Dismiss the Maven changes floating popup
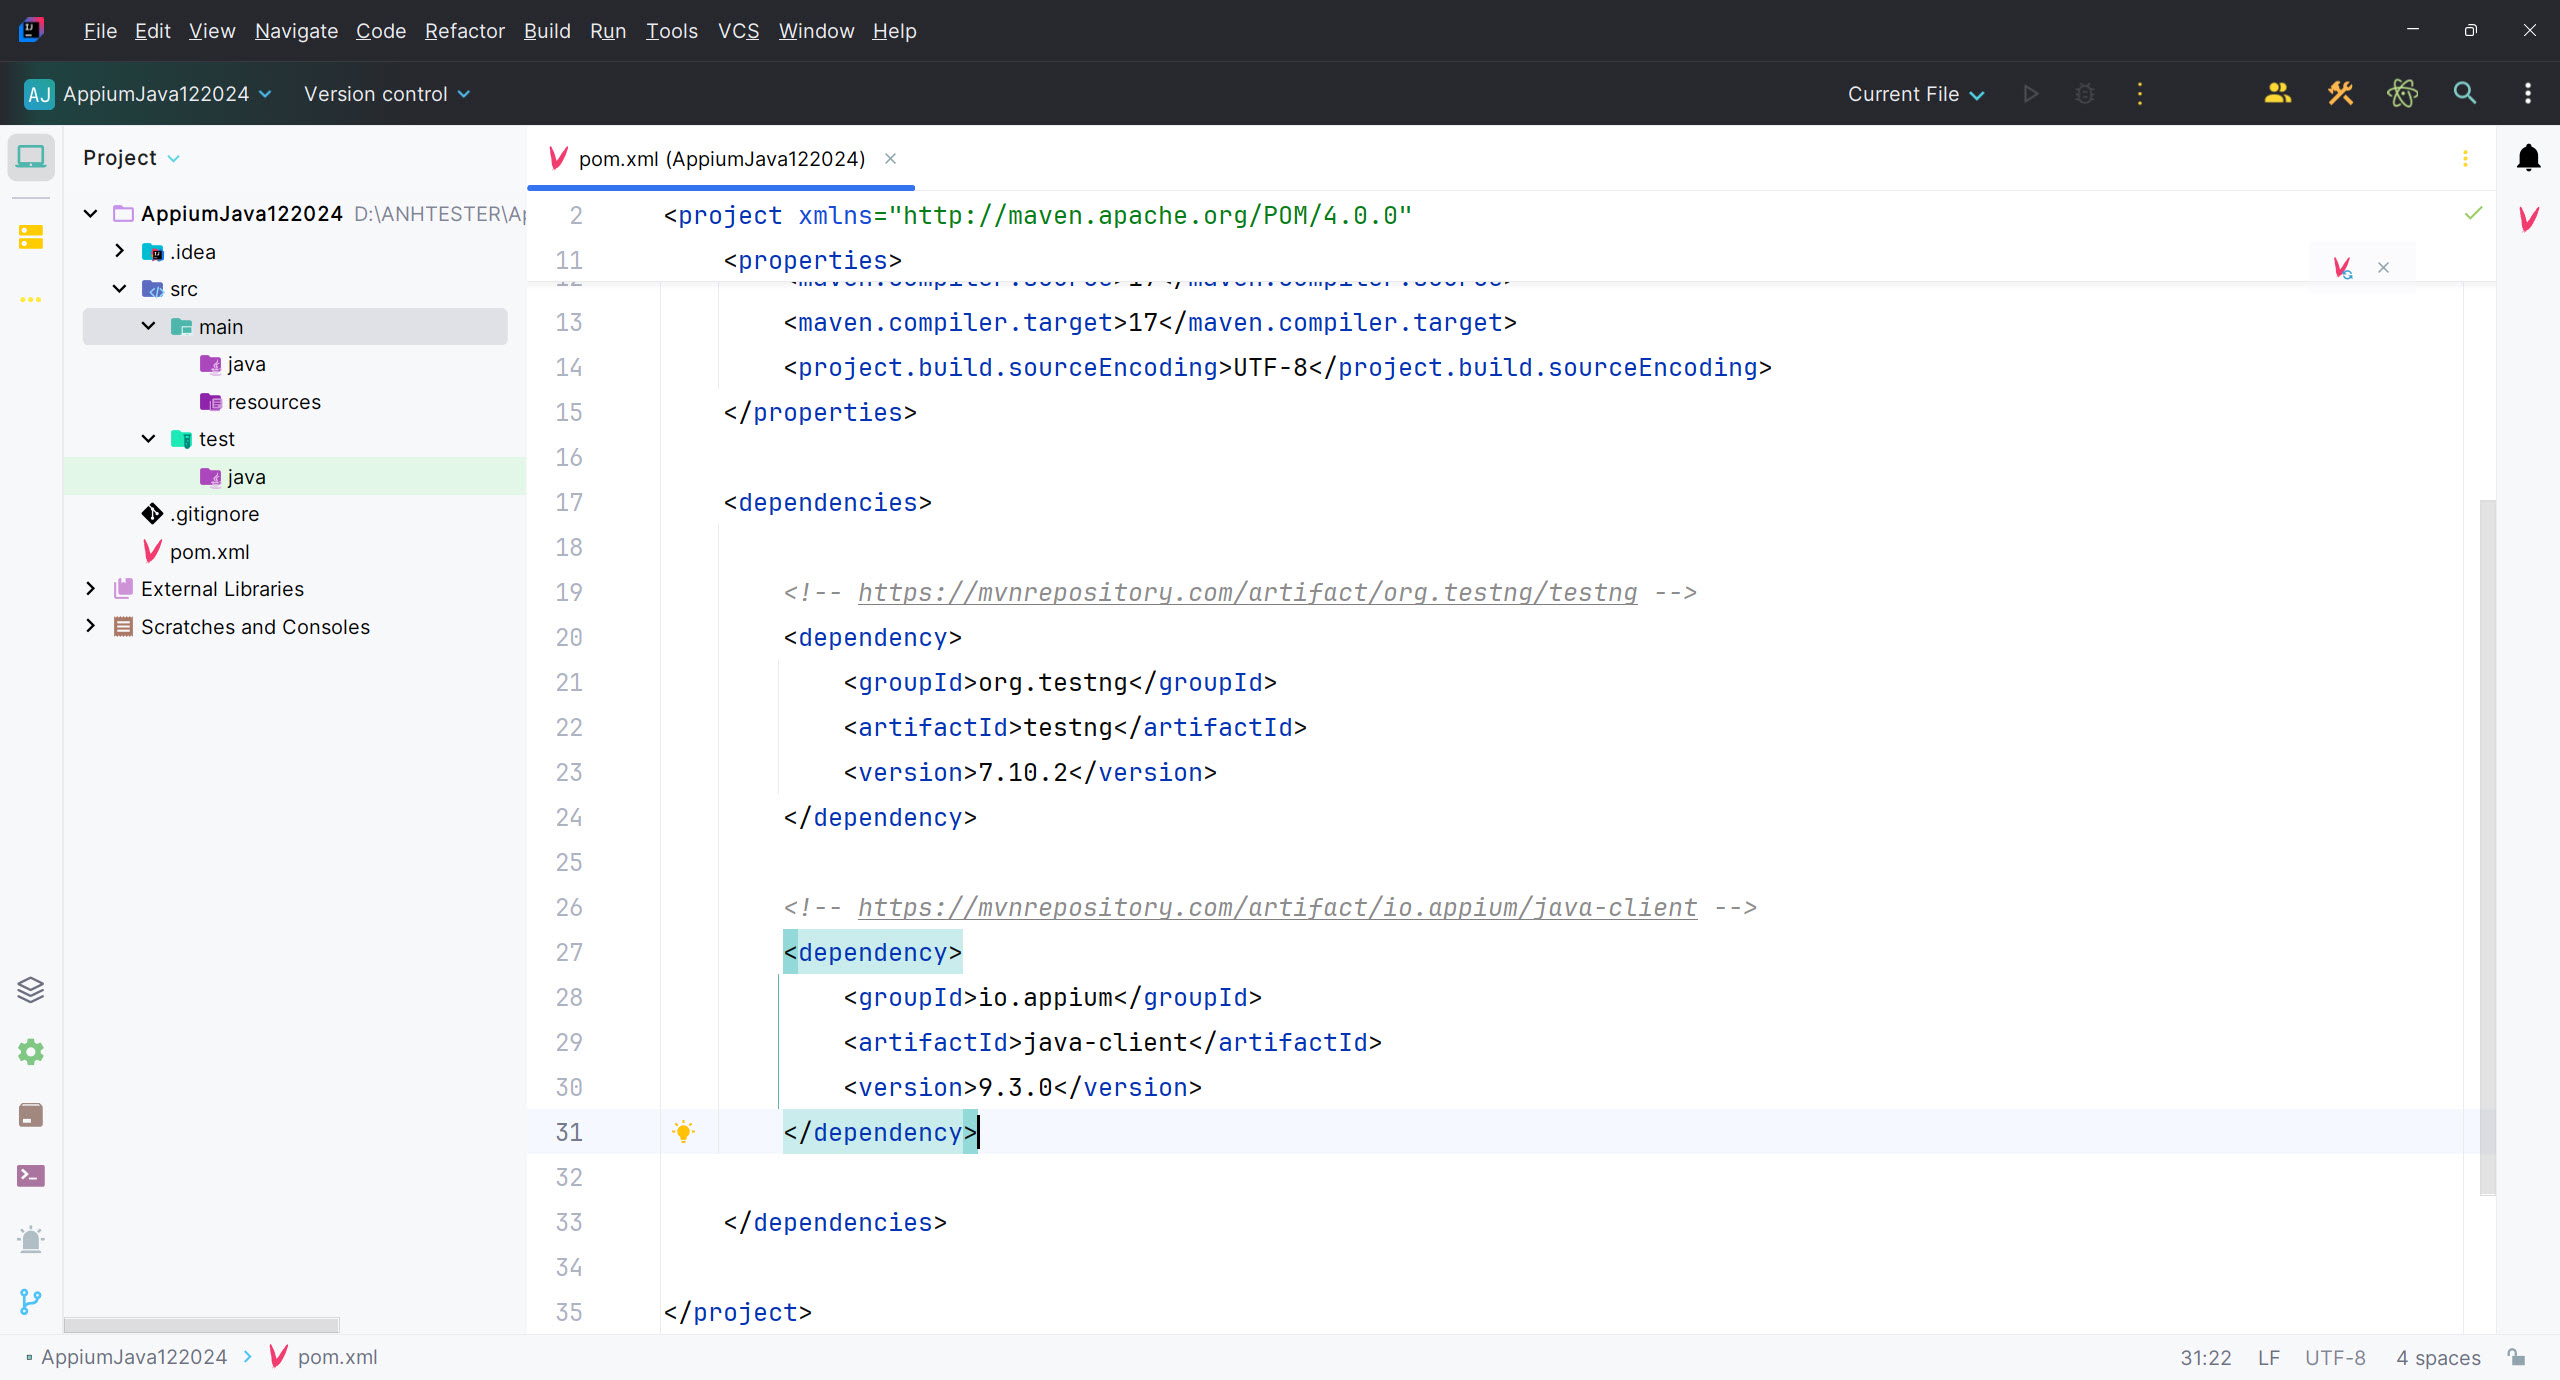 (2384, 268)
